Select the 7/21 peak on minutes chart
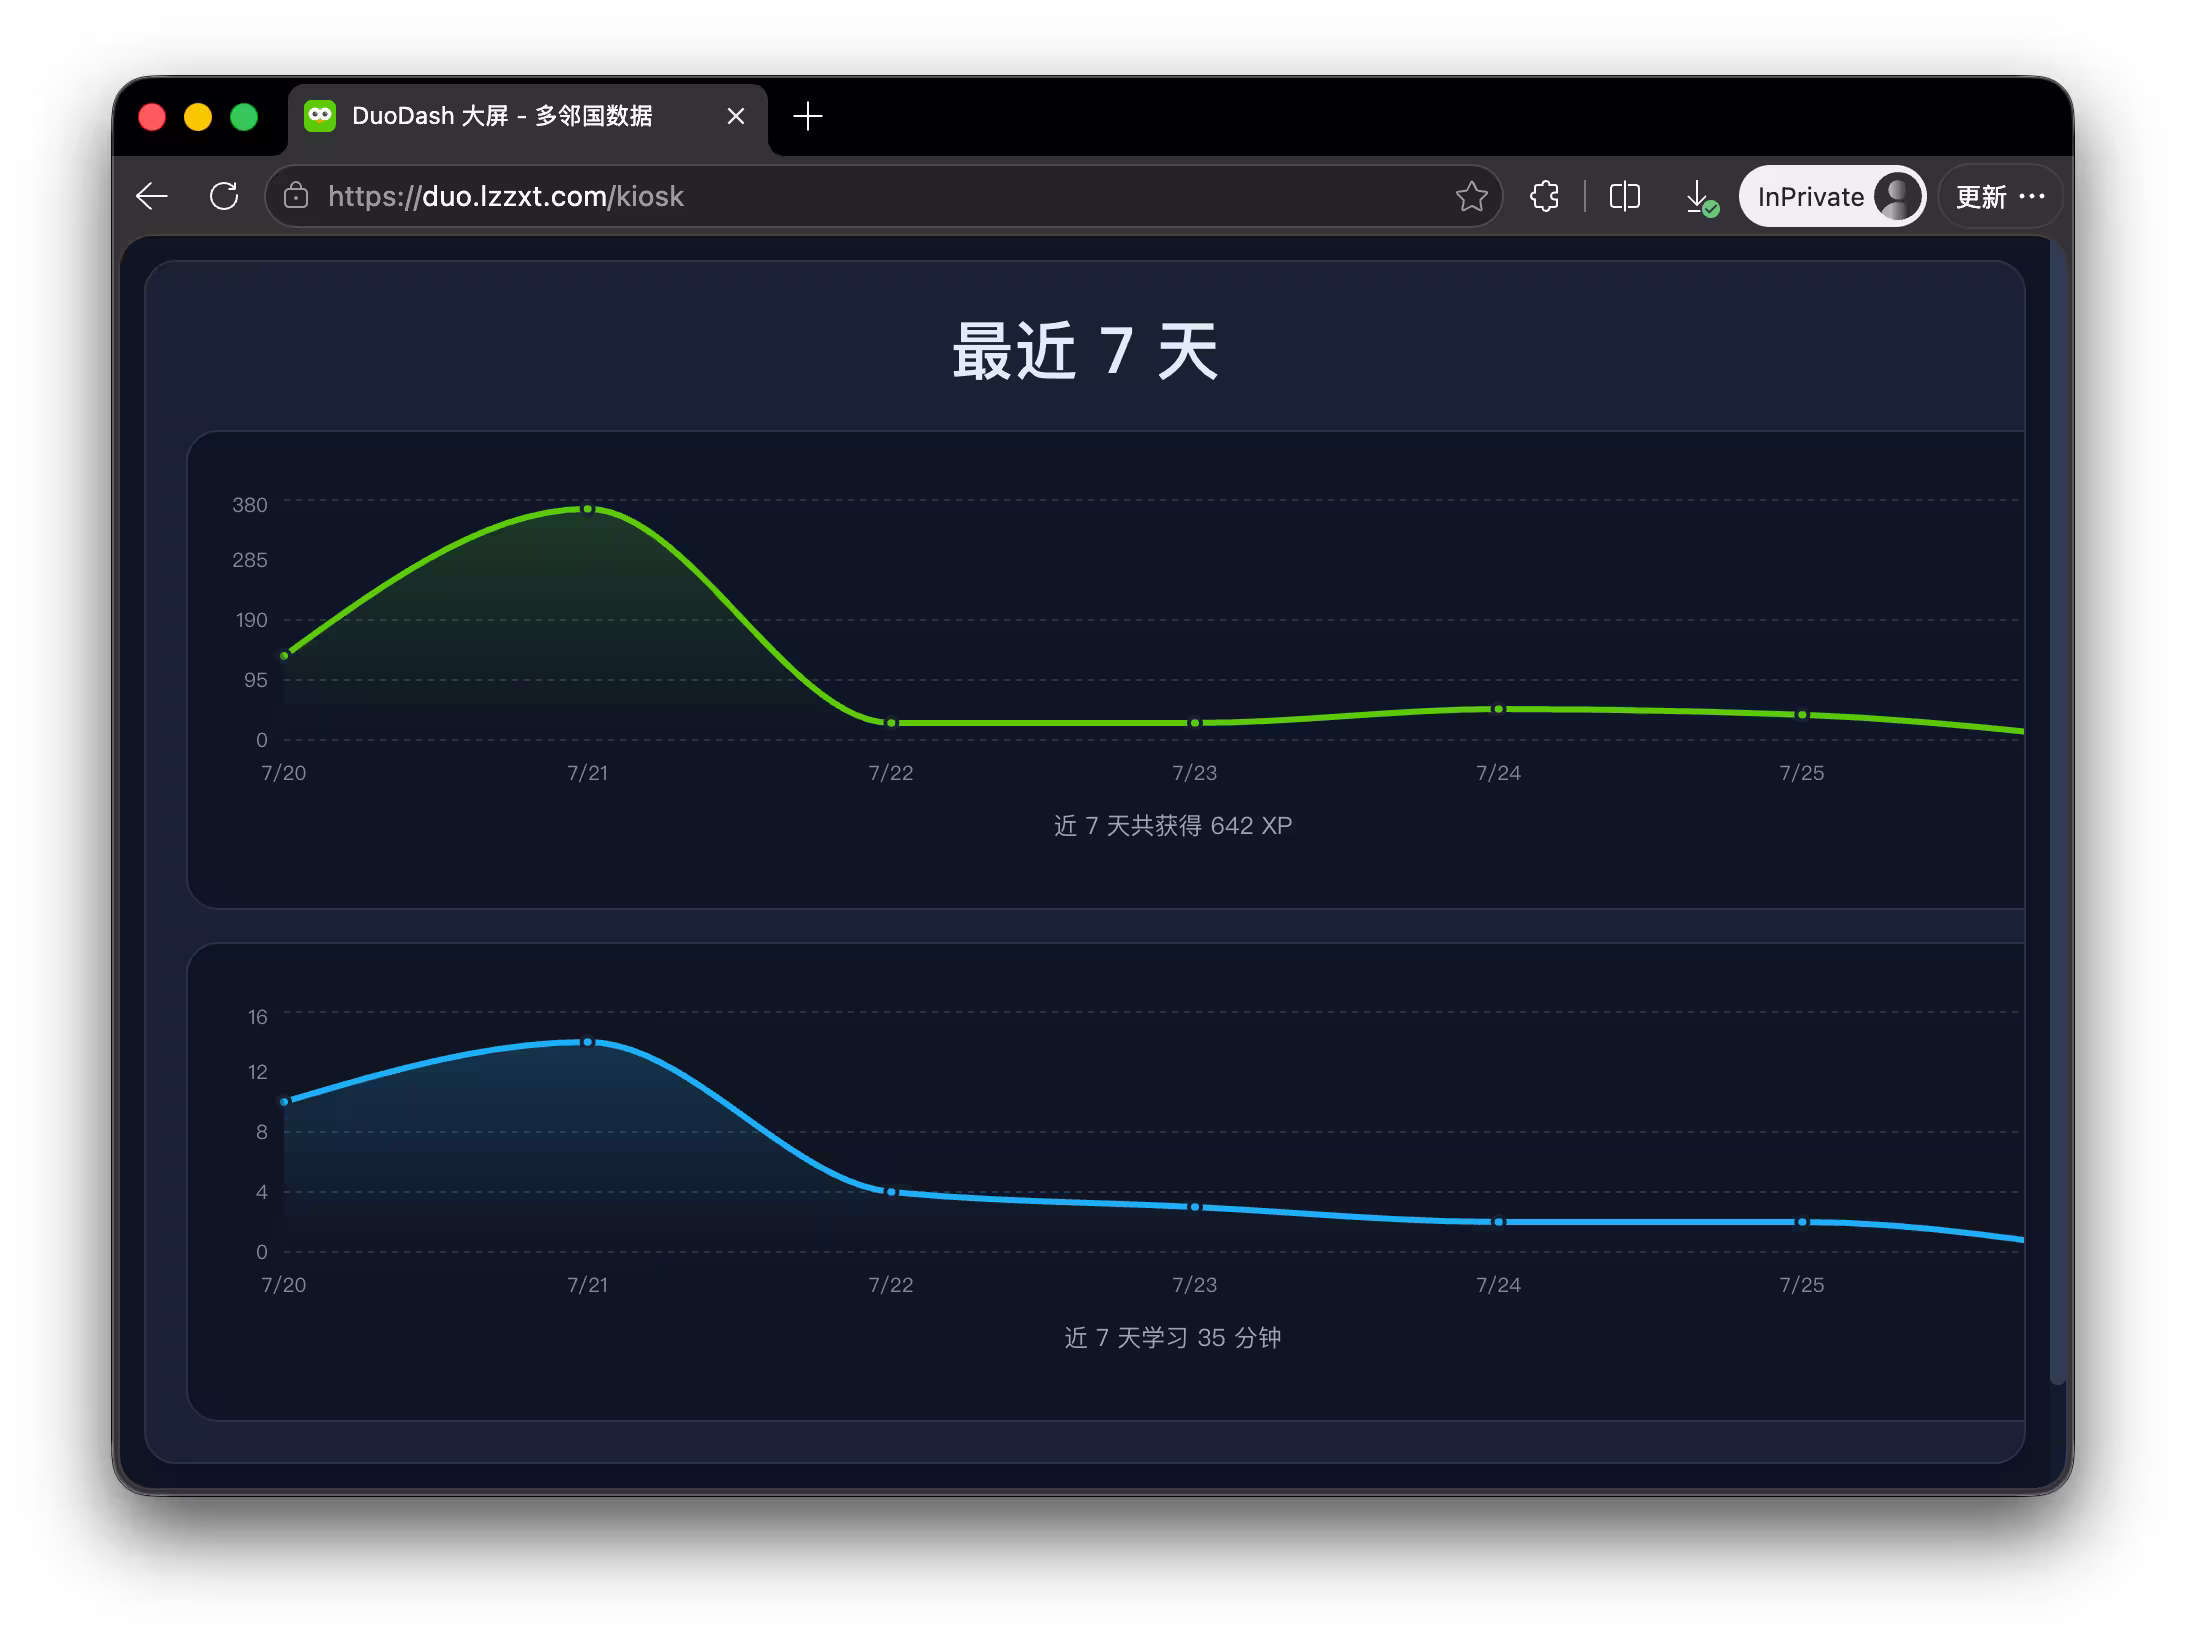 click(x=588, y=1042)
